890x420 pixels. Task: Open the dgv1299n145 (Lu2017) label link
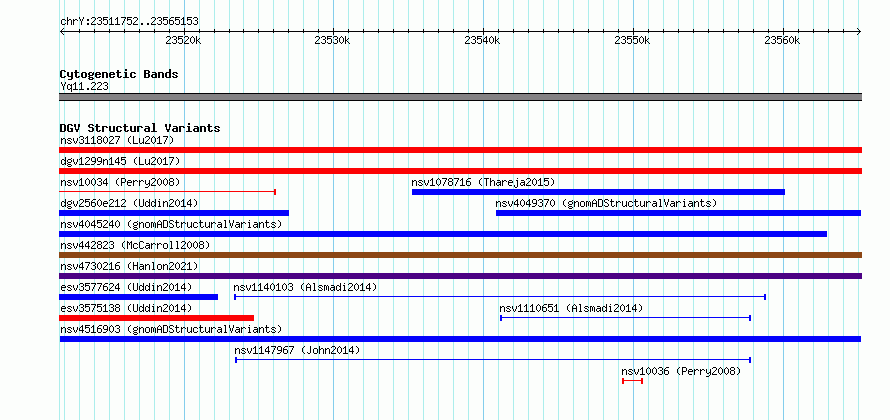tap(120, 161)
